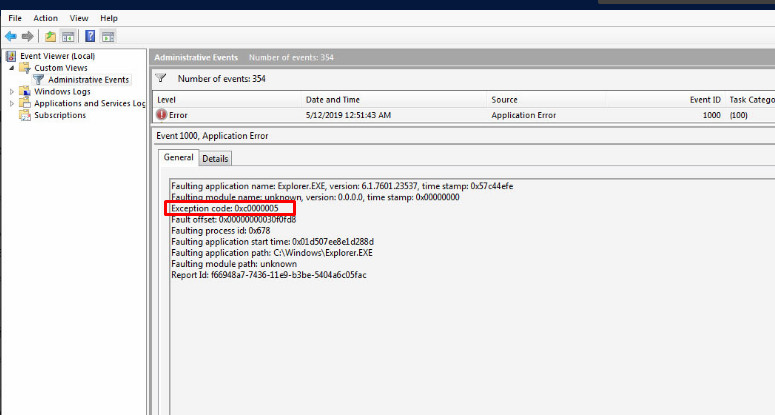775x415 pixels.
Task: Select Windows Logs label in tree
Action: (62, 91)
